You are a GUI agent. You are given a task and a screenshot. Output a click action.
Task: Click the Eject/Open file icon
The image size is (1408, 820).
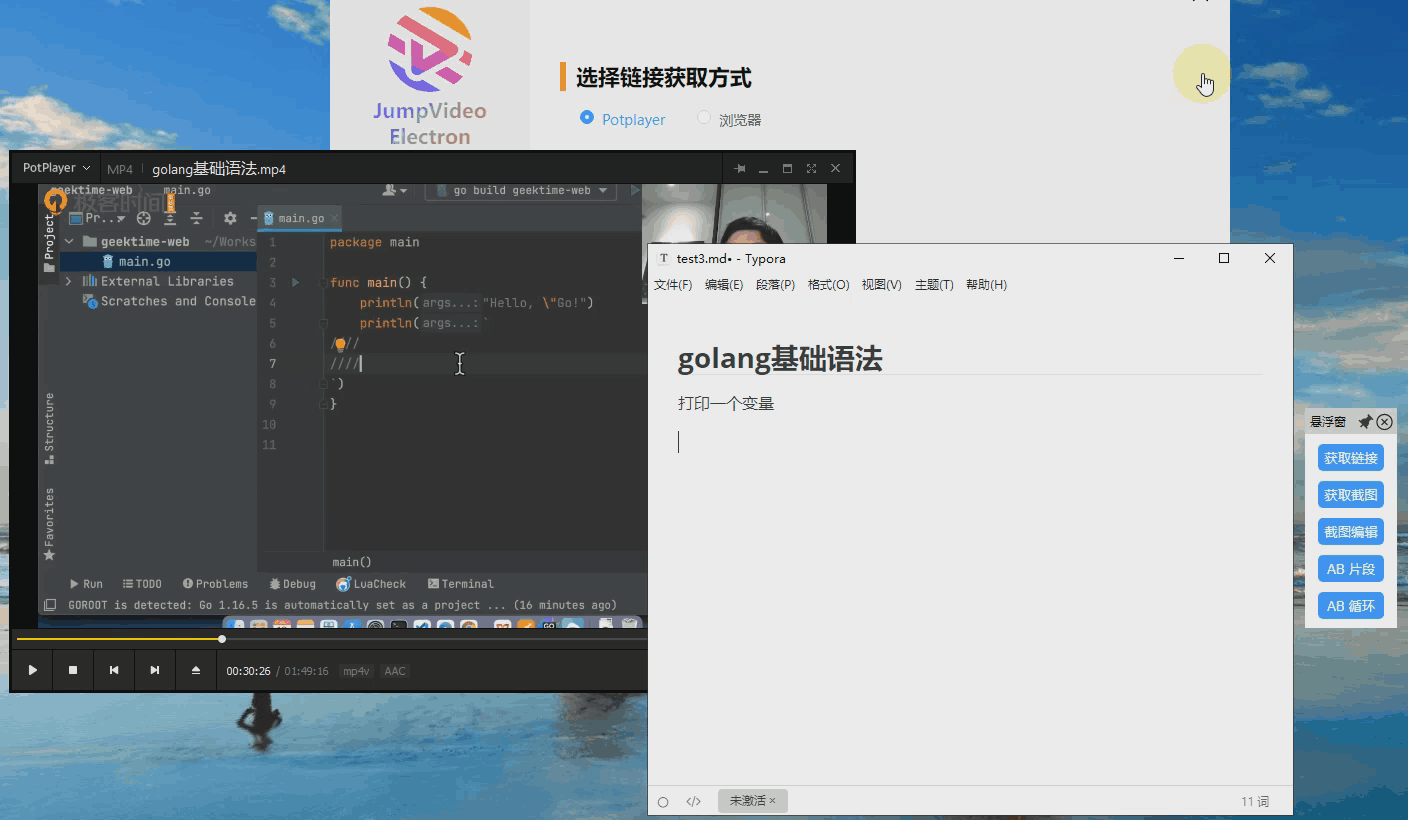click(196, 670)
